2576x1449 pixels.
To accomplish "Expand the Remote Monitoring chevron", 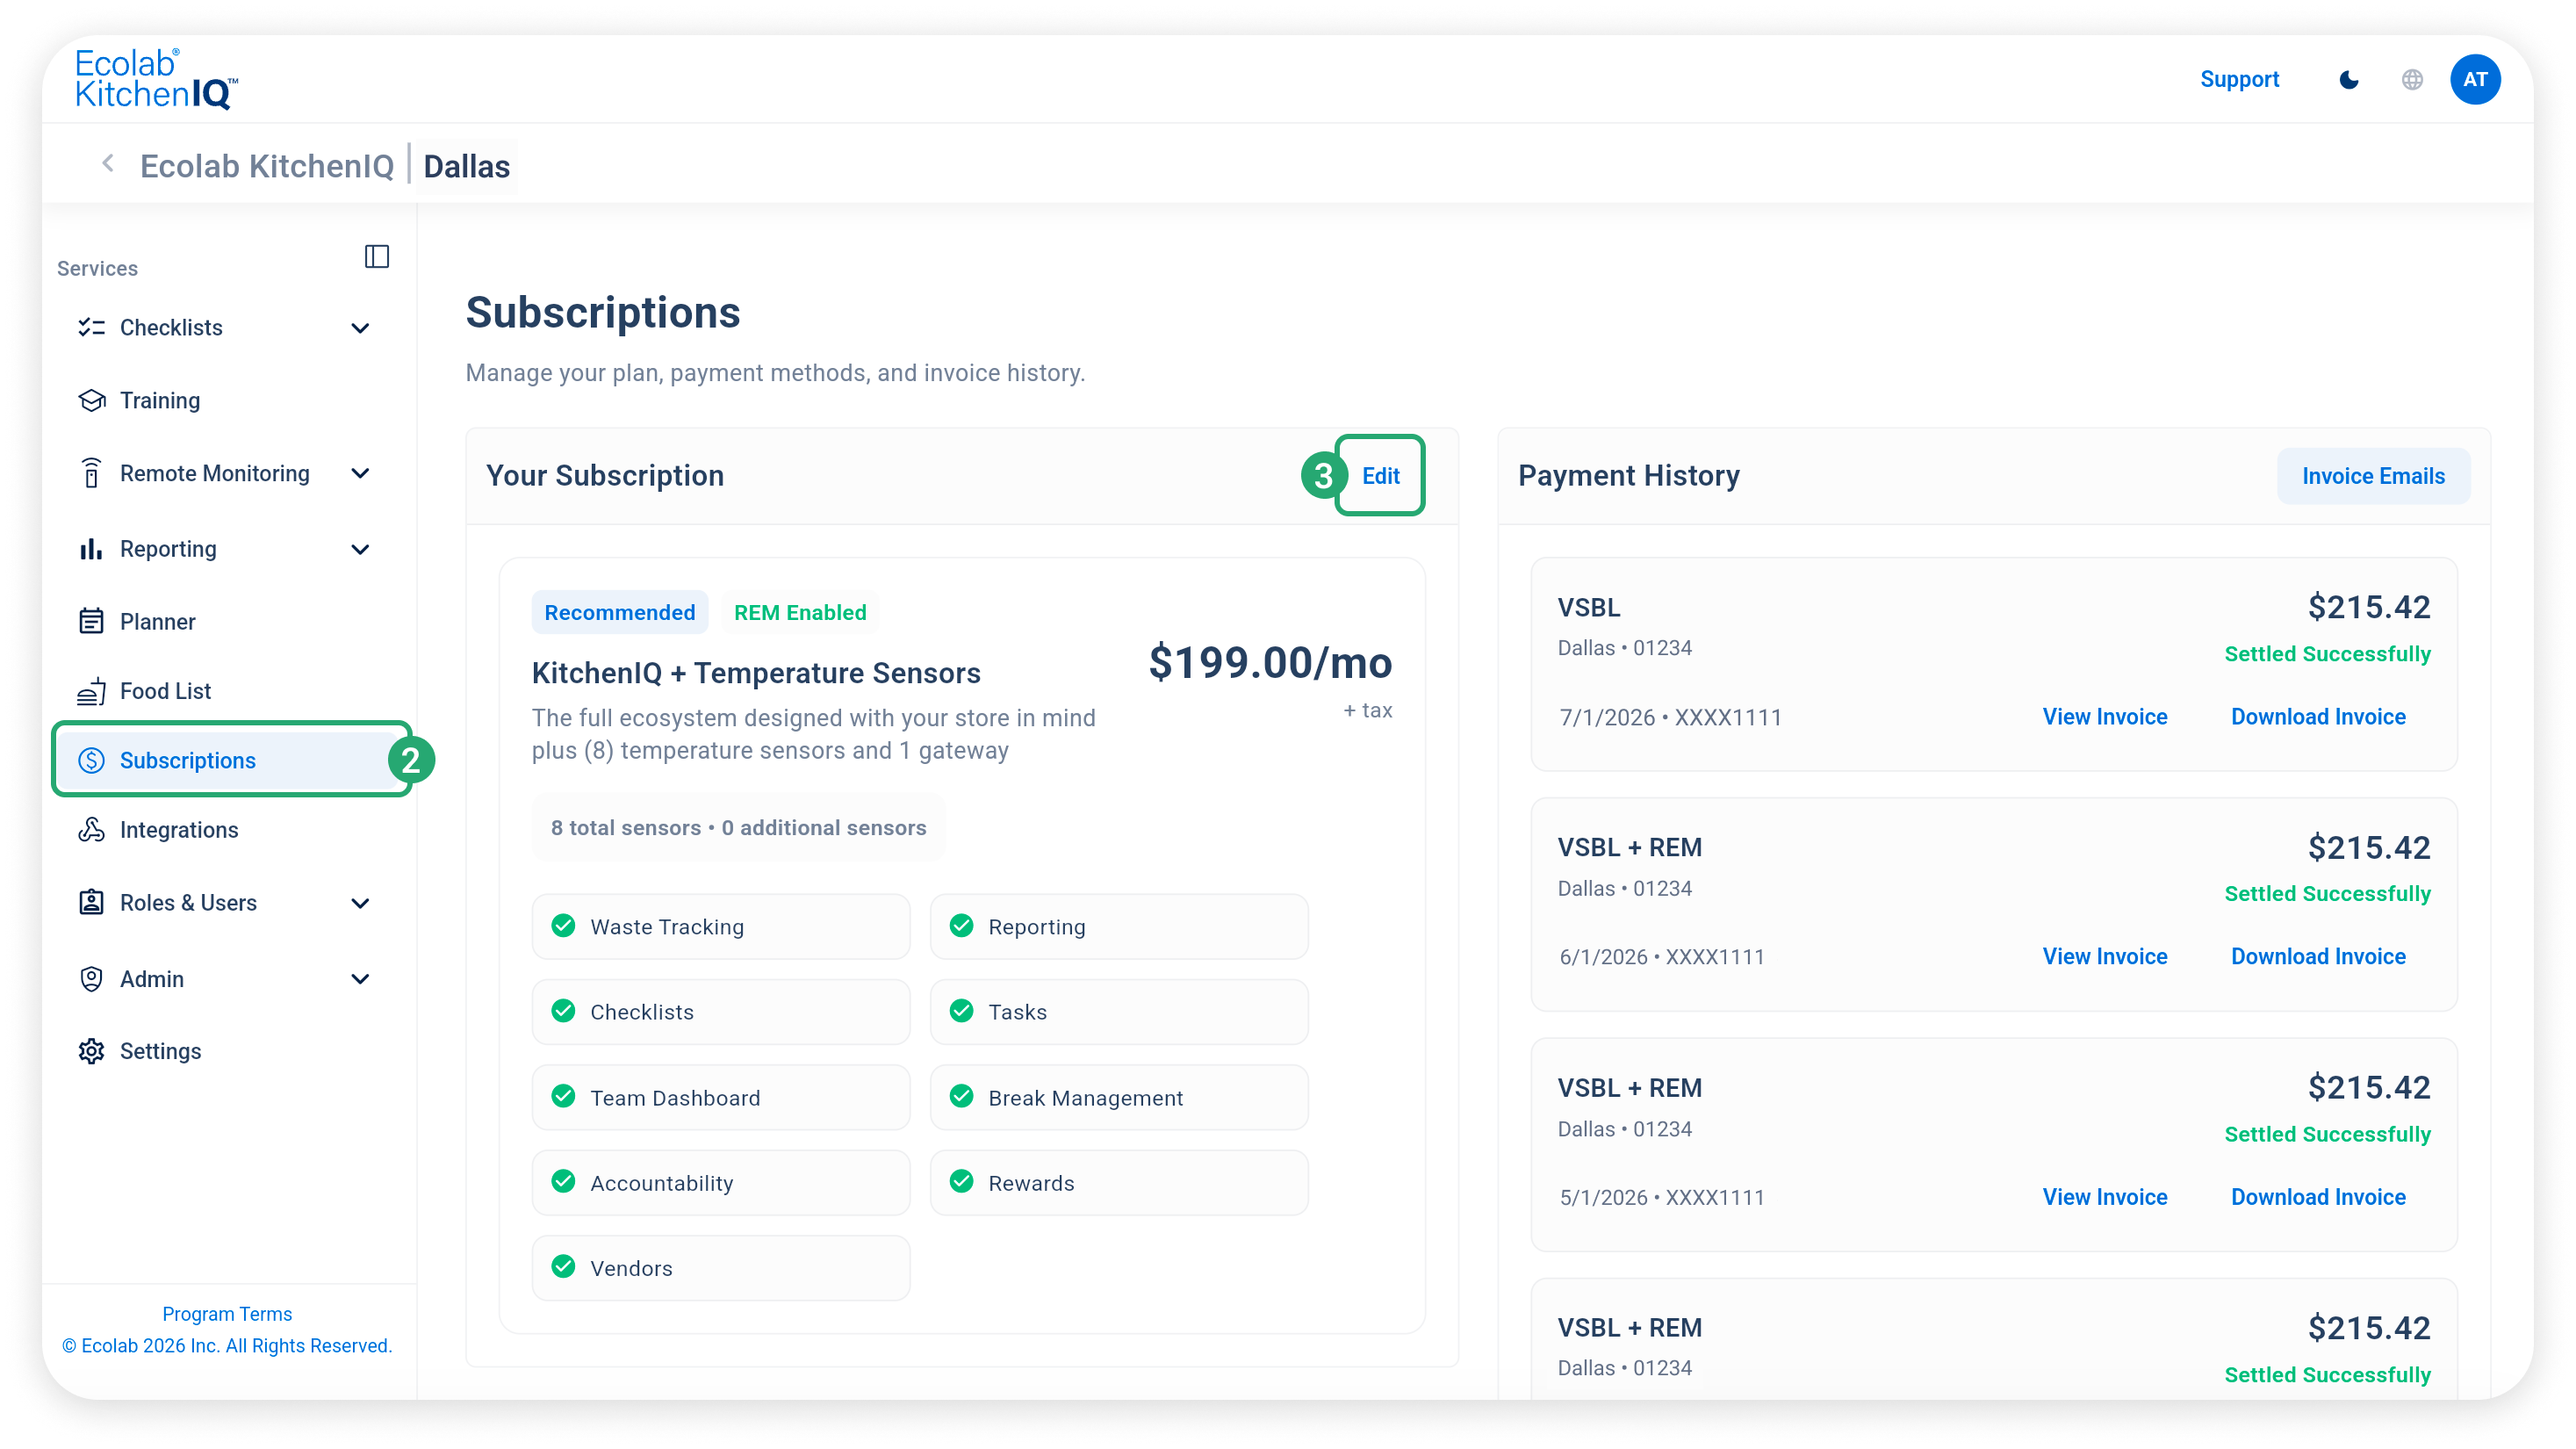I will click(x=360, y=473).
